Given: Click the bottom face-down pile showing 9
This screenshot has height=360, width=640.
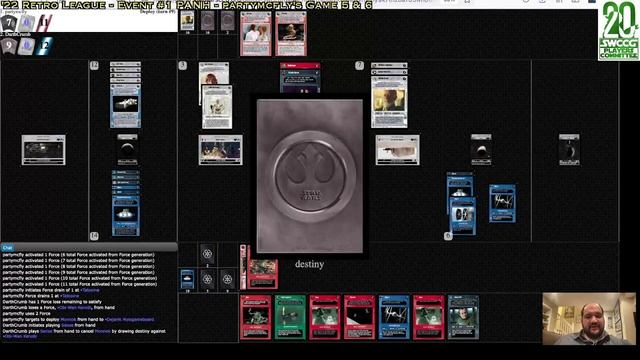Looking at the screenshot, I should click(227, 279).
